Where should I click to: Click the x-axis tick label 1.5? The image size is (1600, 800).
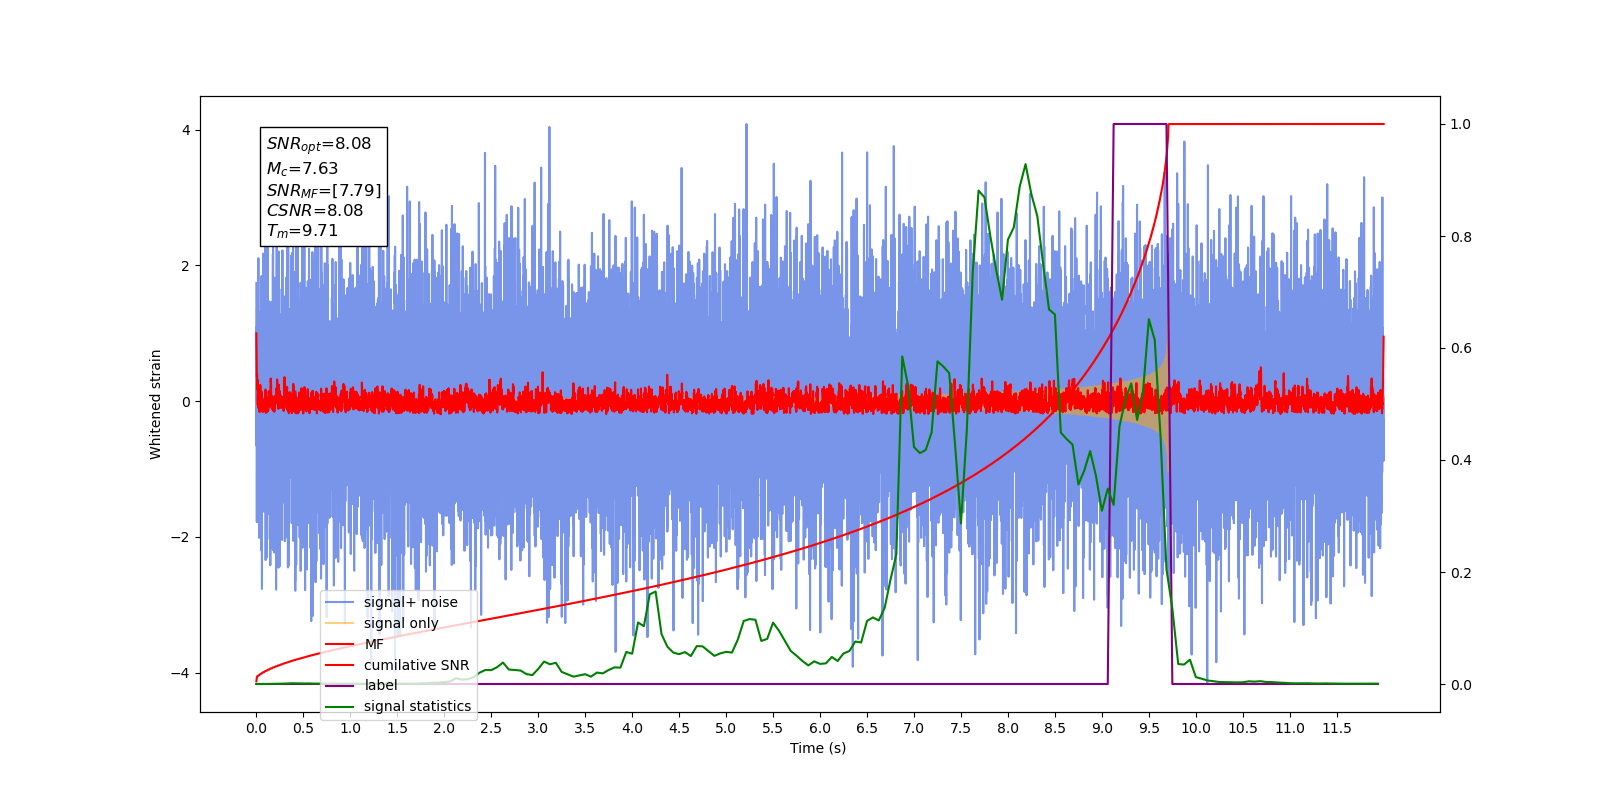[397, 728]
